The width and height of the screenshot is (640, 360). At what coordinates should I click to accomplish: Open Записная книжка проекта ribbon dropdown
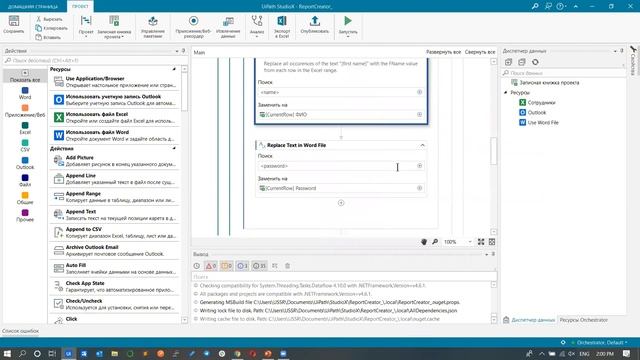pyautogui.click(x=114, y=27)
